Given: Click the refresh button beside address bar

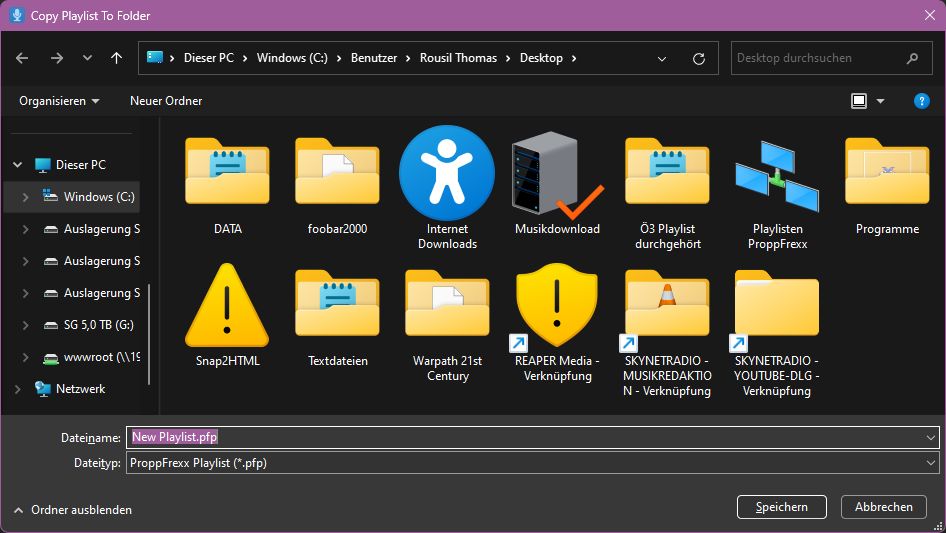Looking at the screenshot, I should click(699, 58).
